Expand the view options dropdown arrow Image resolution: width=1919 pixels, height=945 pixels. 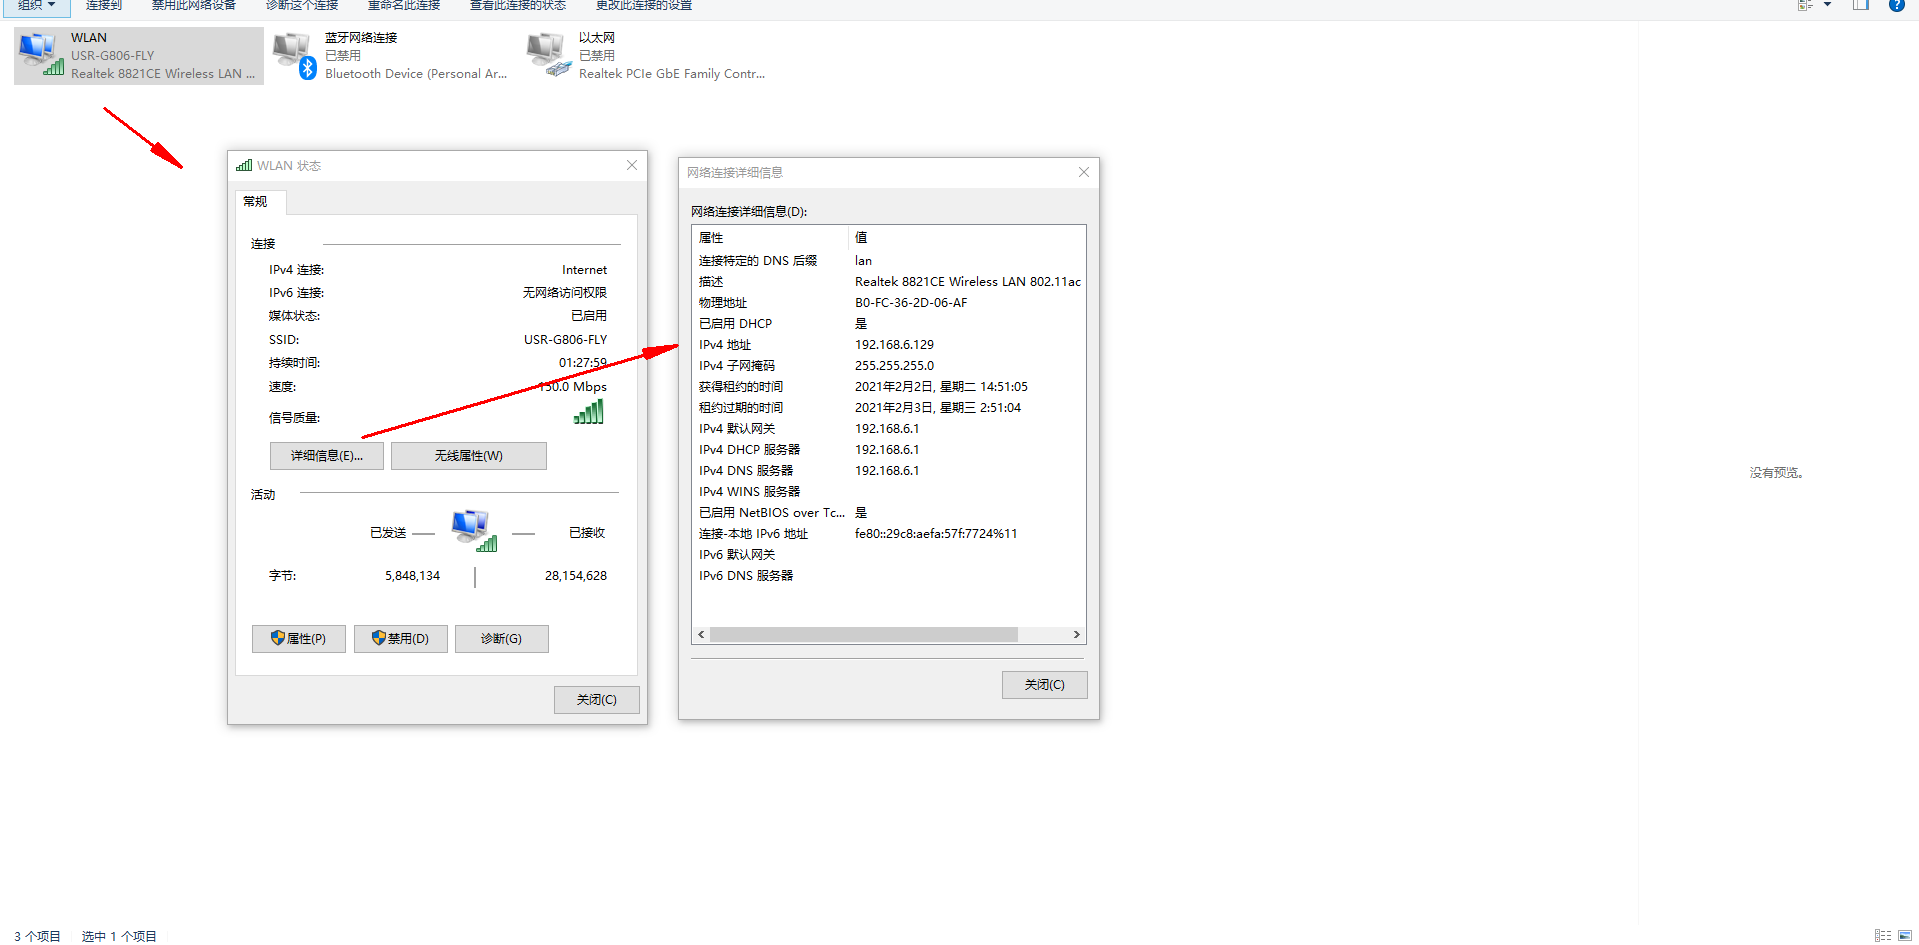[x=1828, y=5]
